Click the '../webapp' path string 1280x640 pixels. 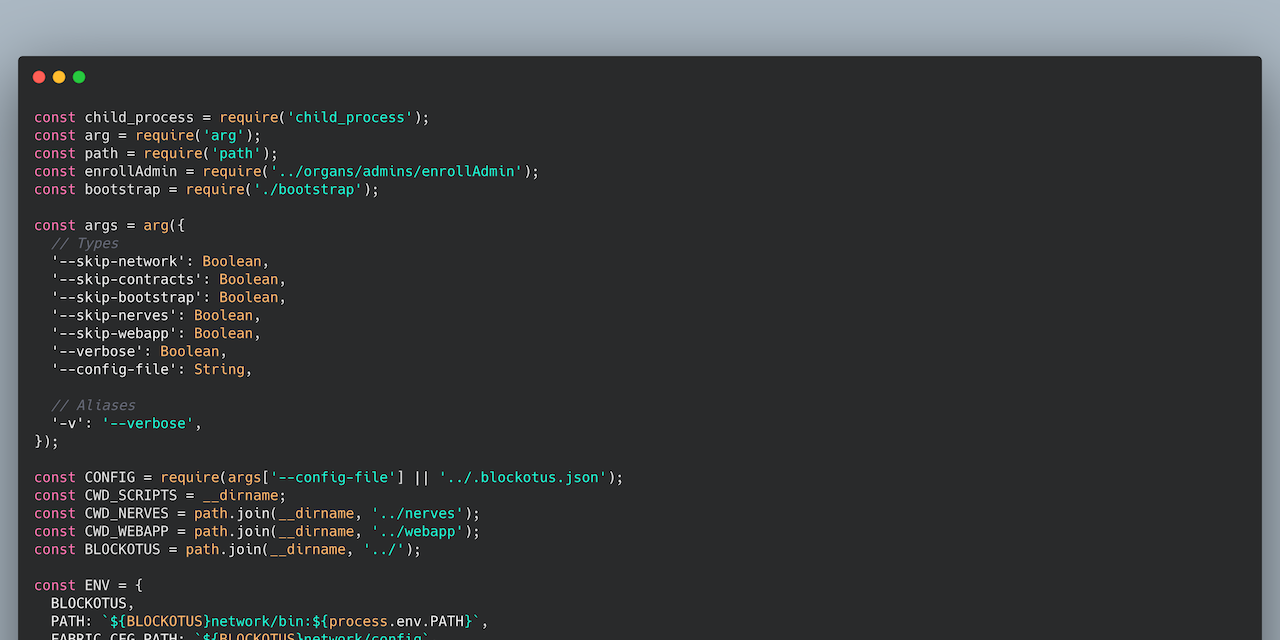[x=418, y=531]
